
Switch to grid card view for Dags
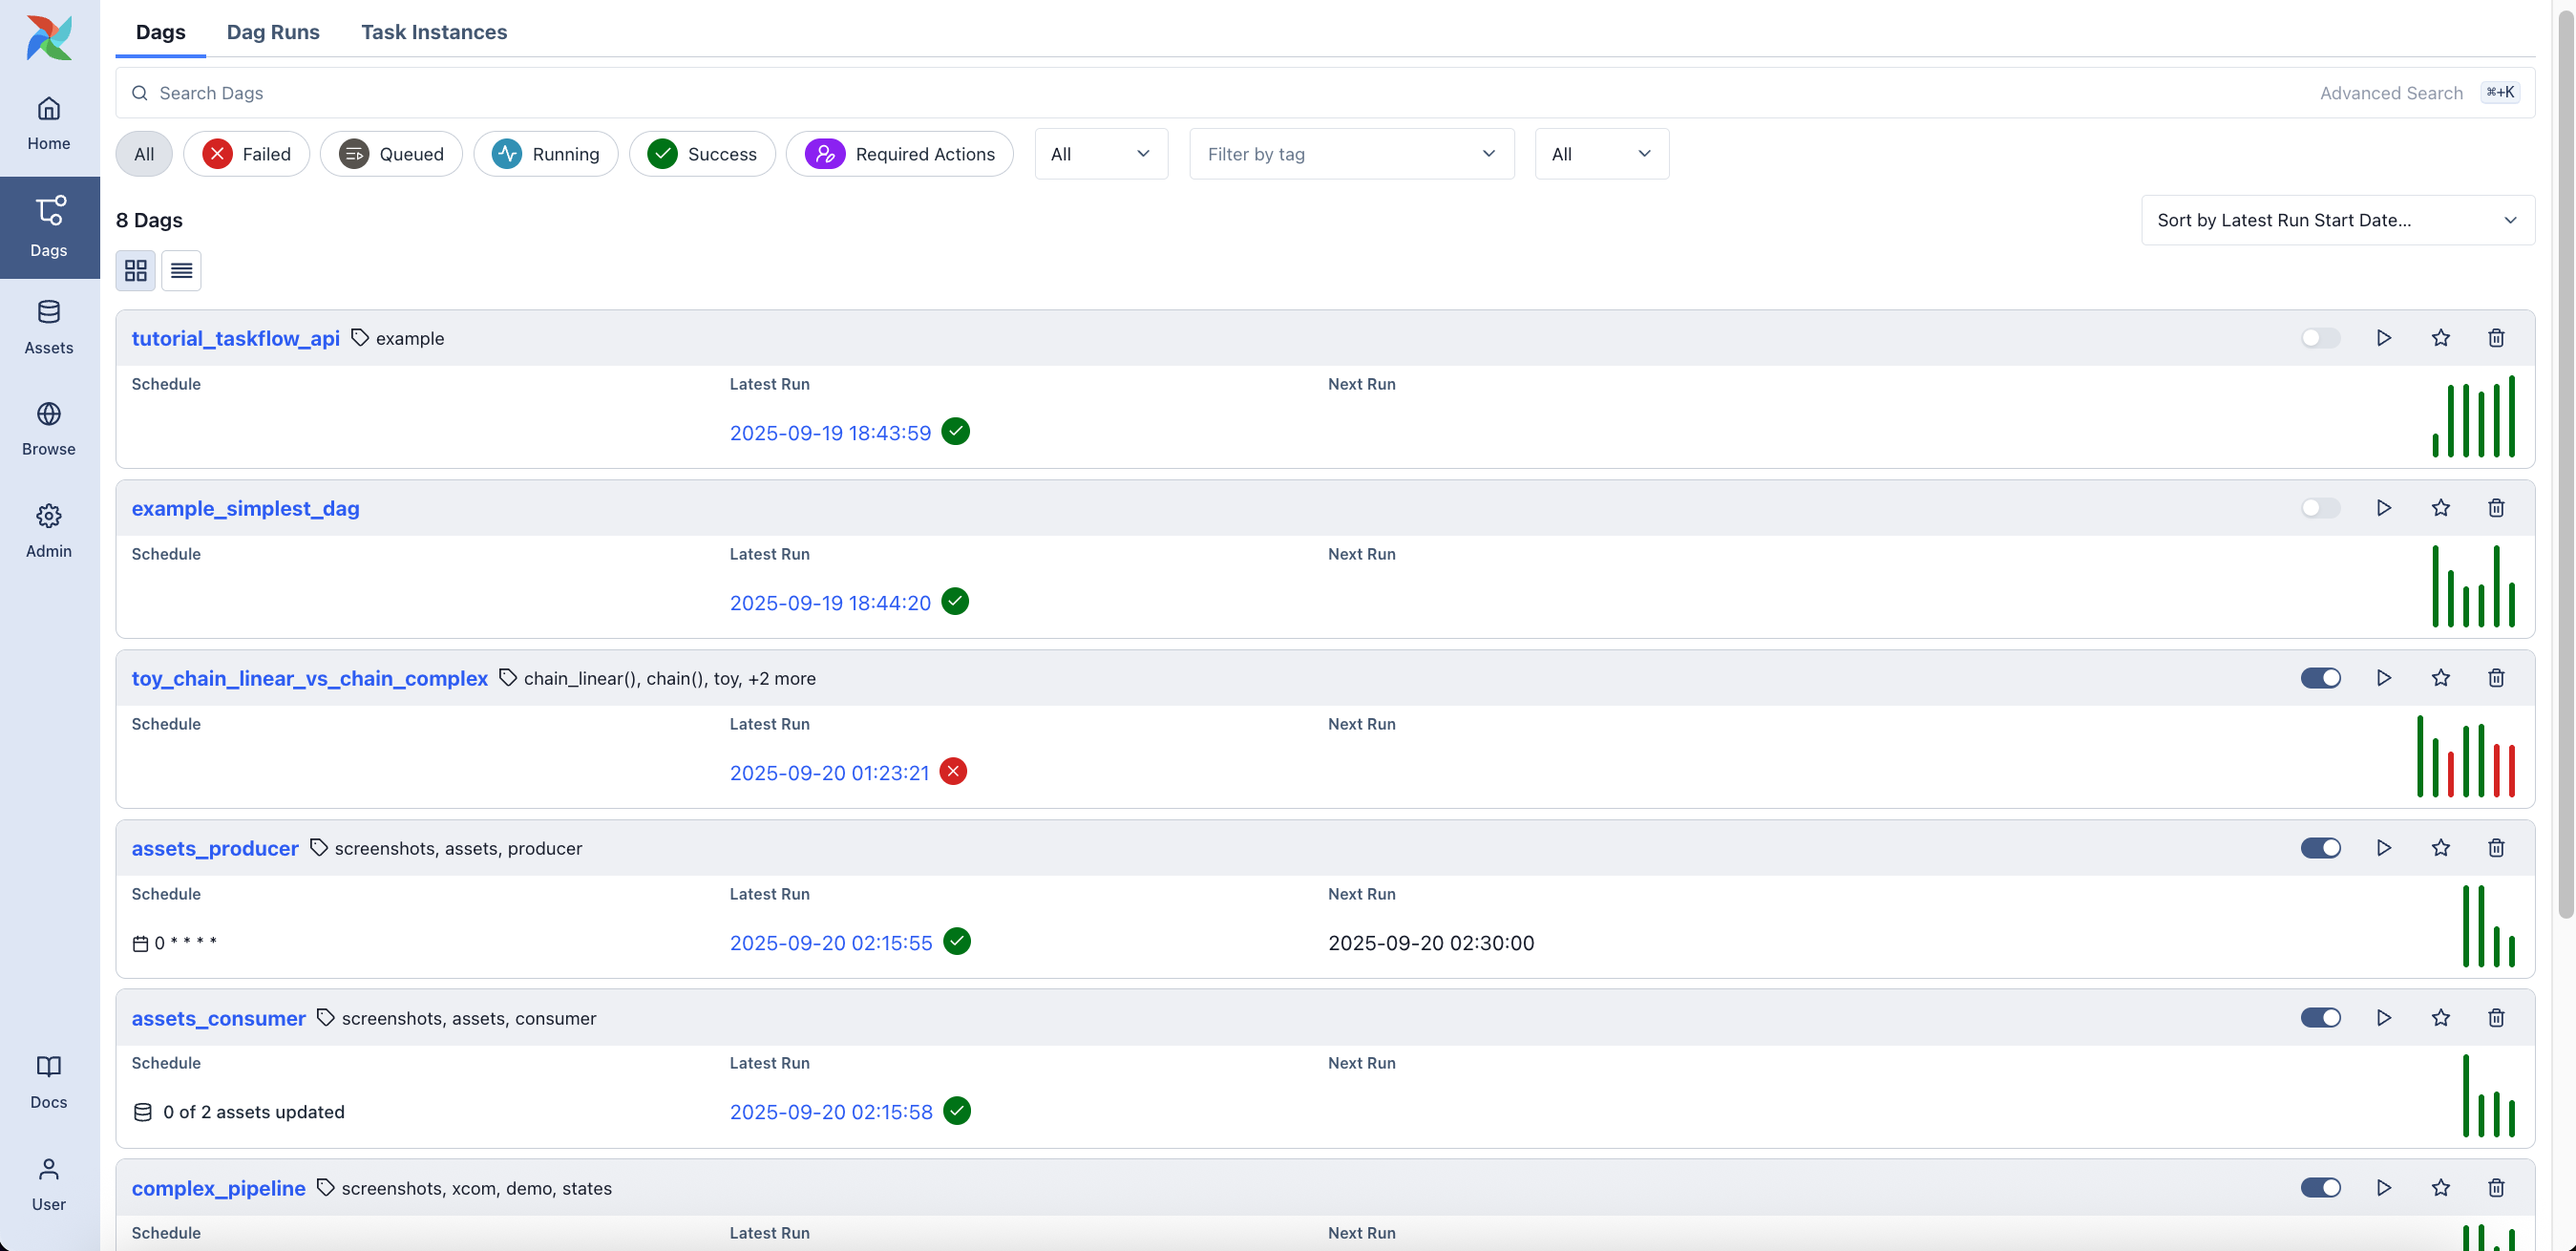[136, 270]
